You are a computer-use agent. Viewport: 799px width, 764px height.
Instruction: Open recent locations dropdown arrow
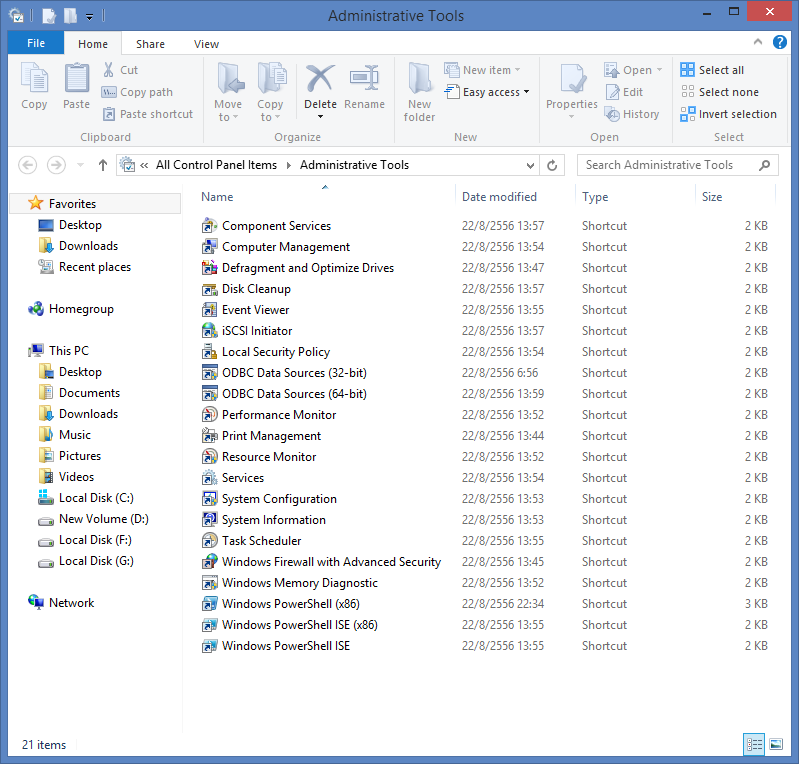click(x=80, y=165)
